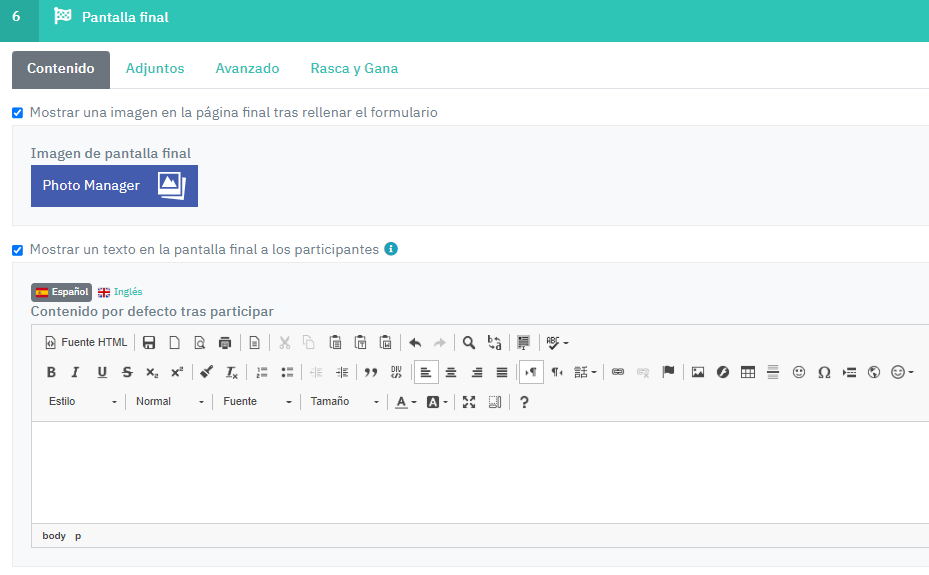
Task: Click the Select All icon
Action: point(523,342)
